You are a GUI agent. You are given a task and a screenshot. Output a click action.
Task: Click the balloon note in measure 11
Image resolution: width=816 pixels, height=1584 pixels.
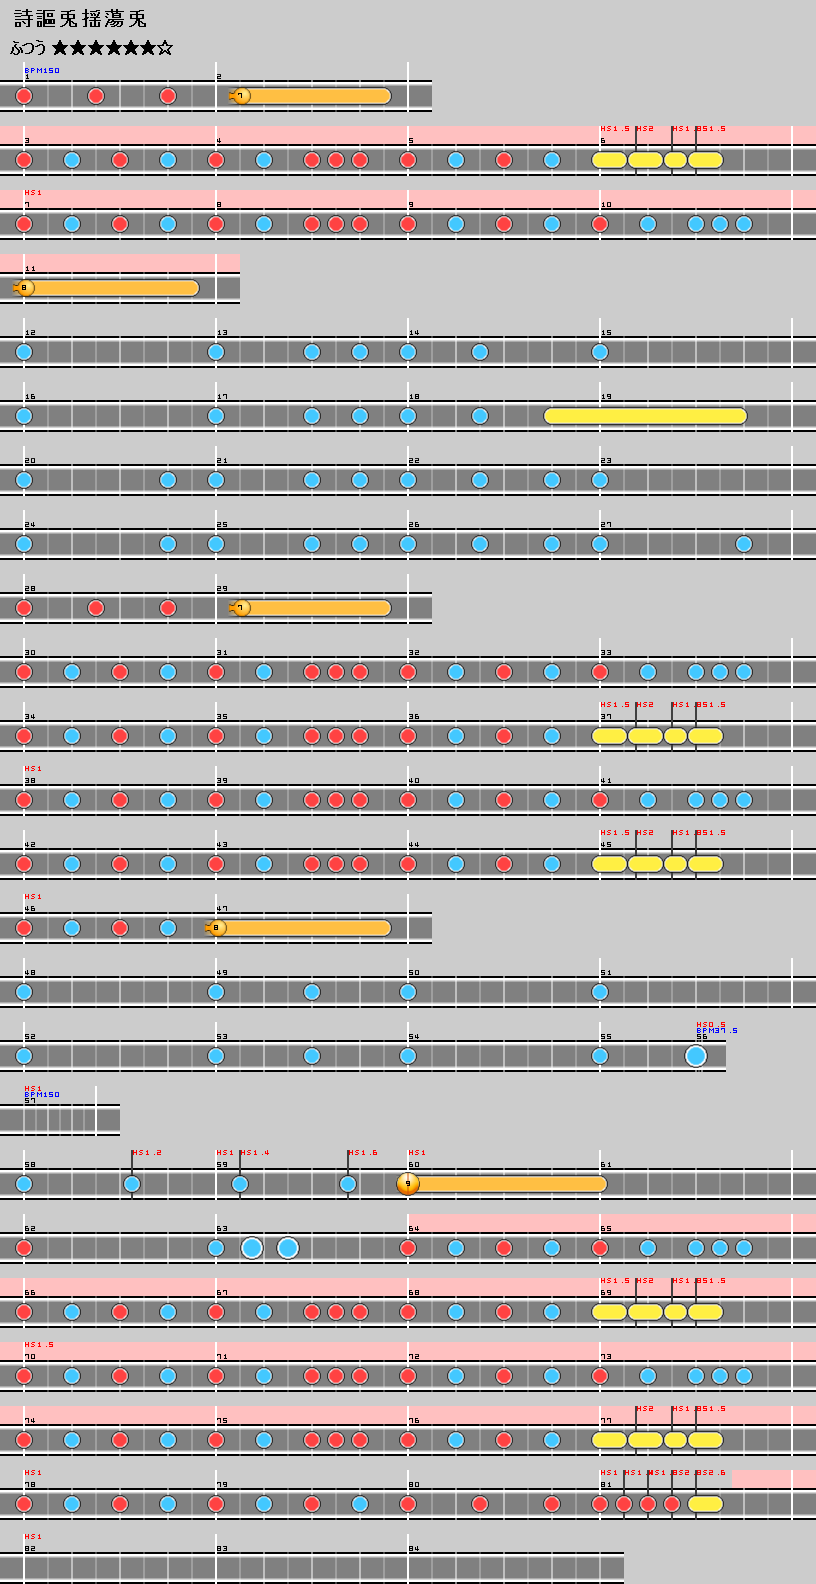26,288
